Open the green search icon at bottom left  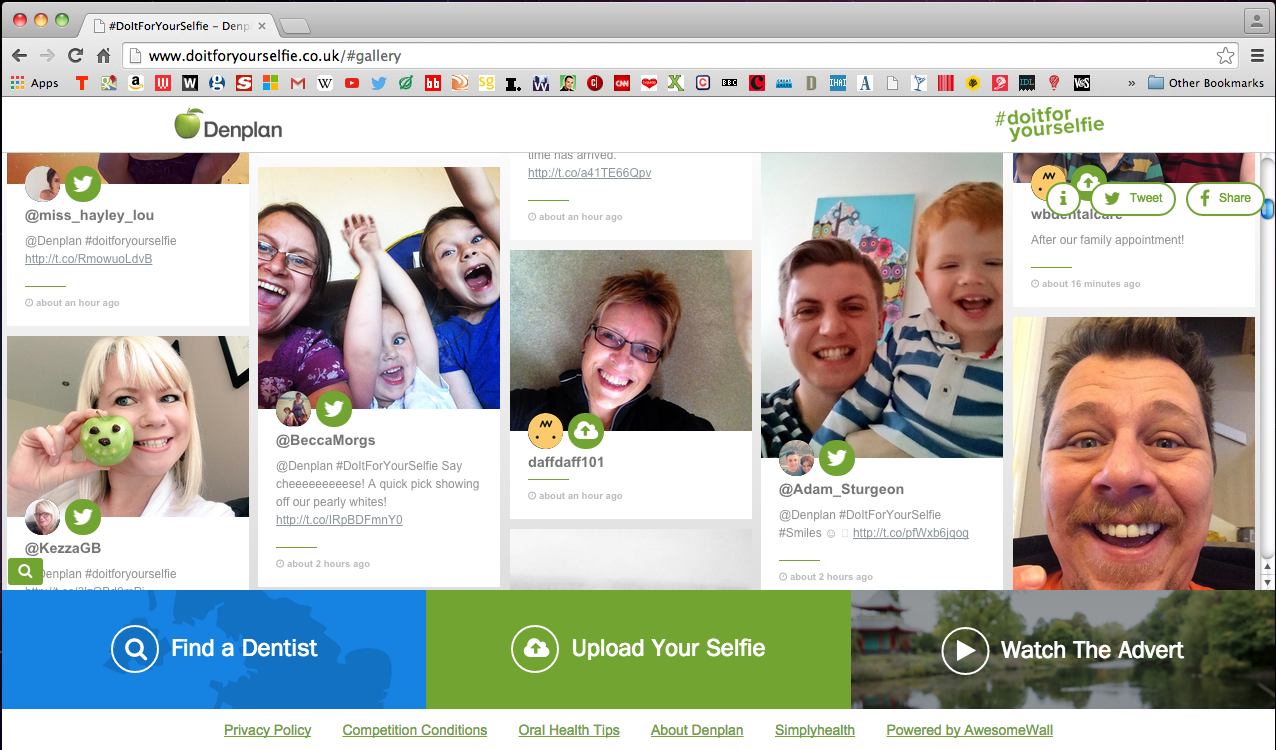pos(25,570)
